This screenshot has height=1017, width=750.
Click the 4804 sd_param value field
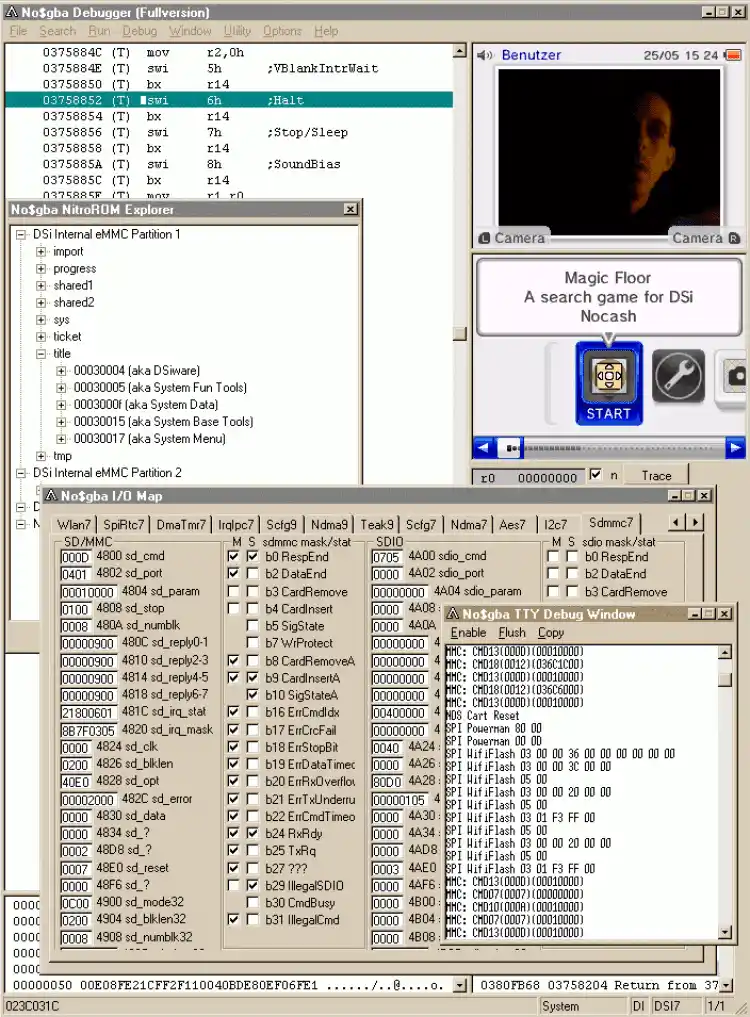88,592
